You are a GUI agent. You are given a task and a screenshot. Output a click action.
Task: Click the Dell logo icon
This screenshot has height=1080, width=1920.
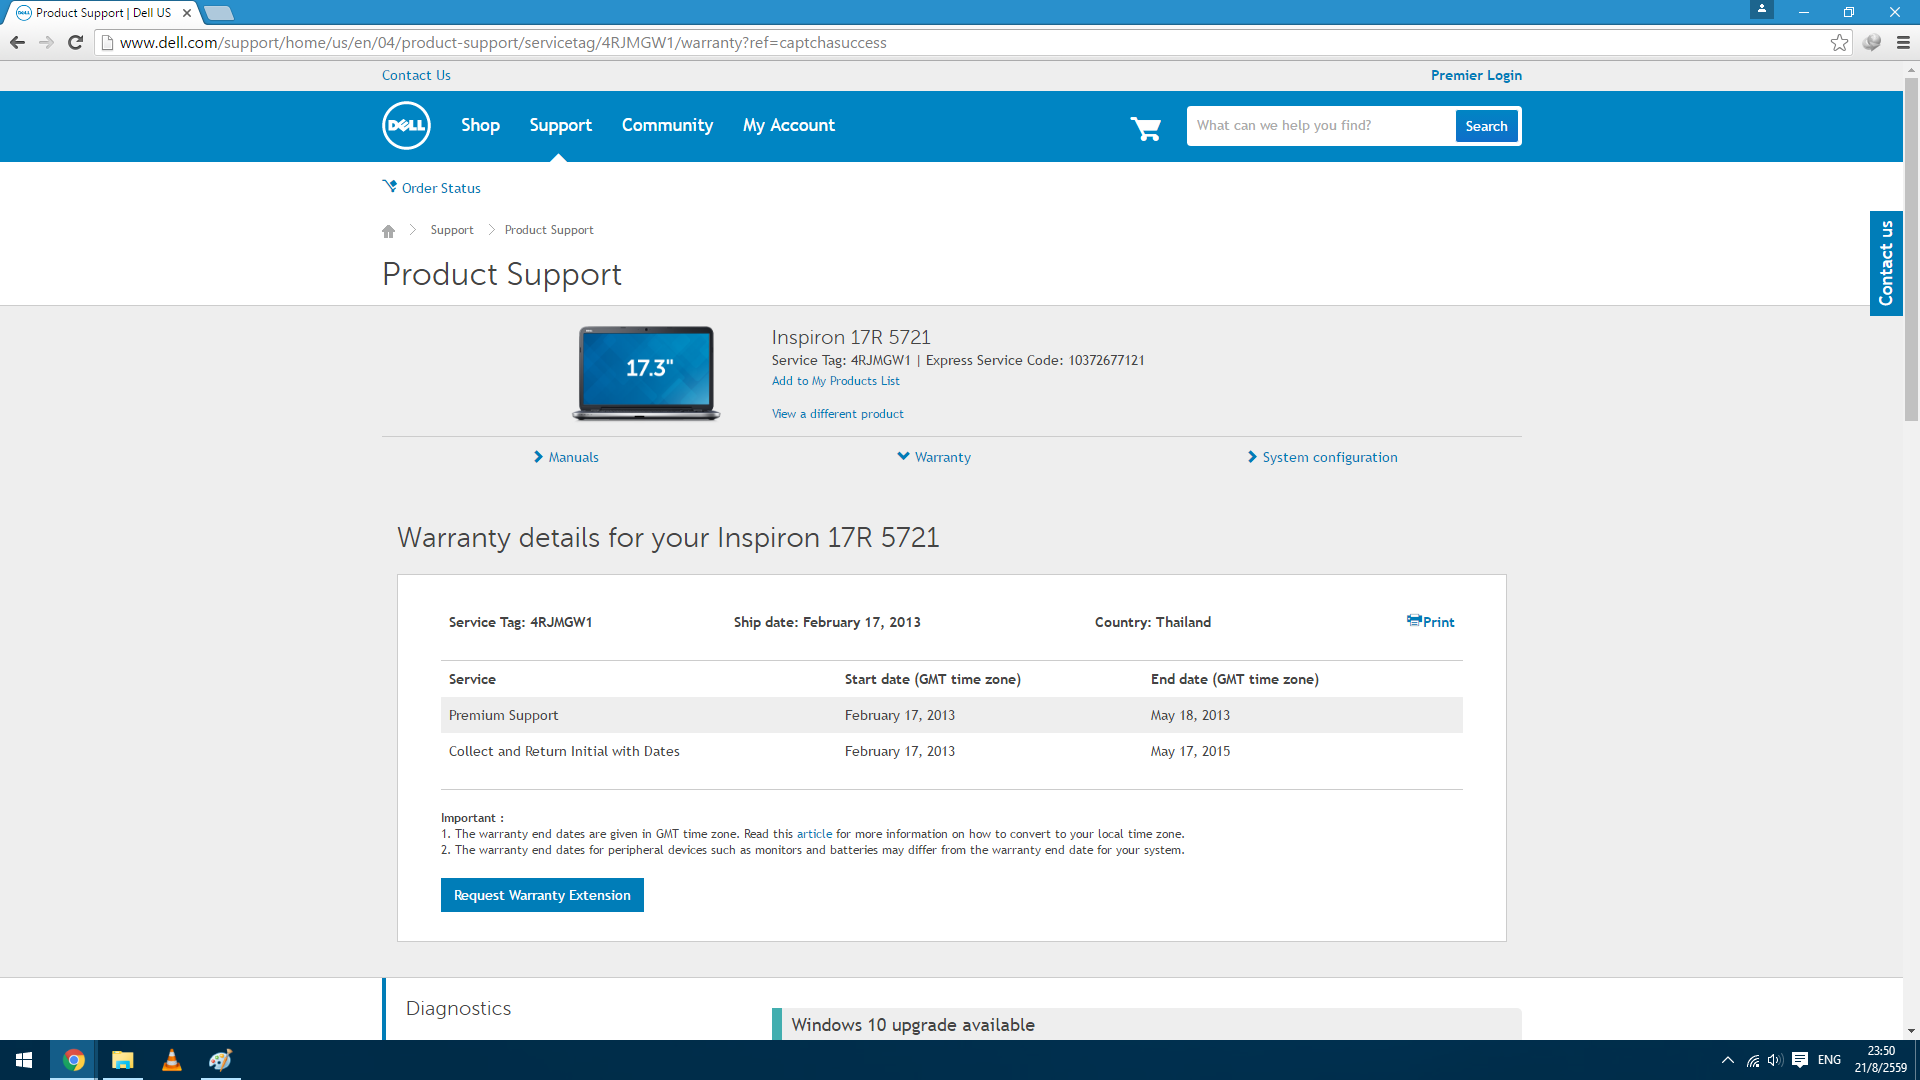point(406,126)
